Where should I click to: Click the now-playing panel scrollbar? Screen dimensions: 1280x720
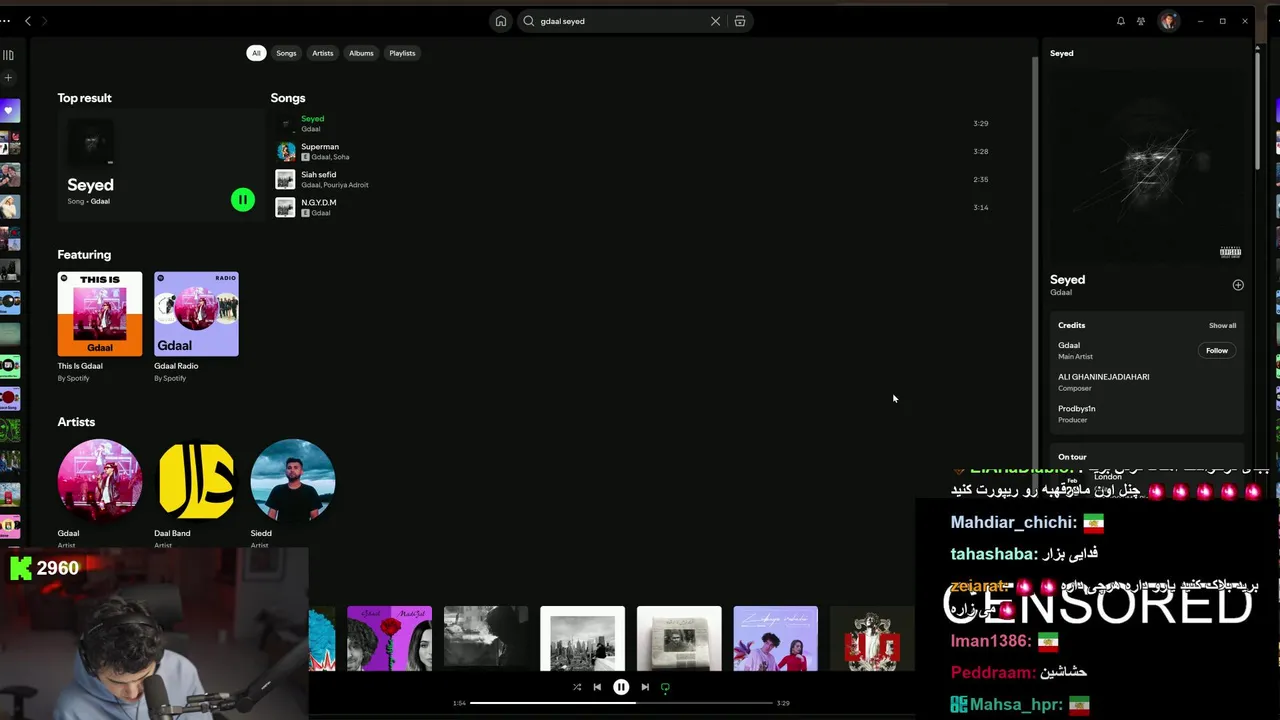tap(1258, 110)
